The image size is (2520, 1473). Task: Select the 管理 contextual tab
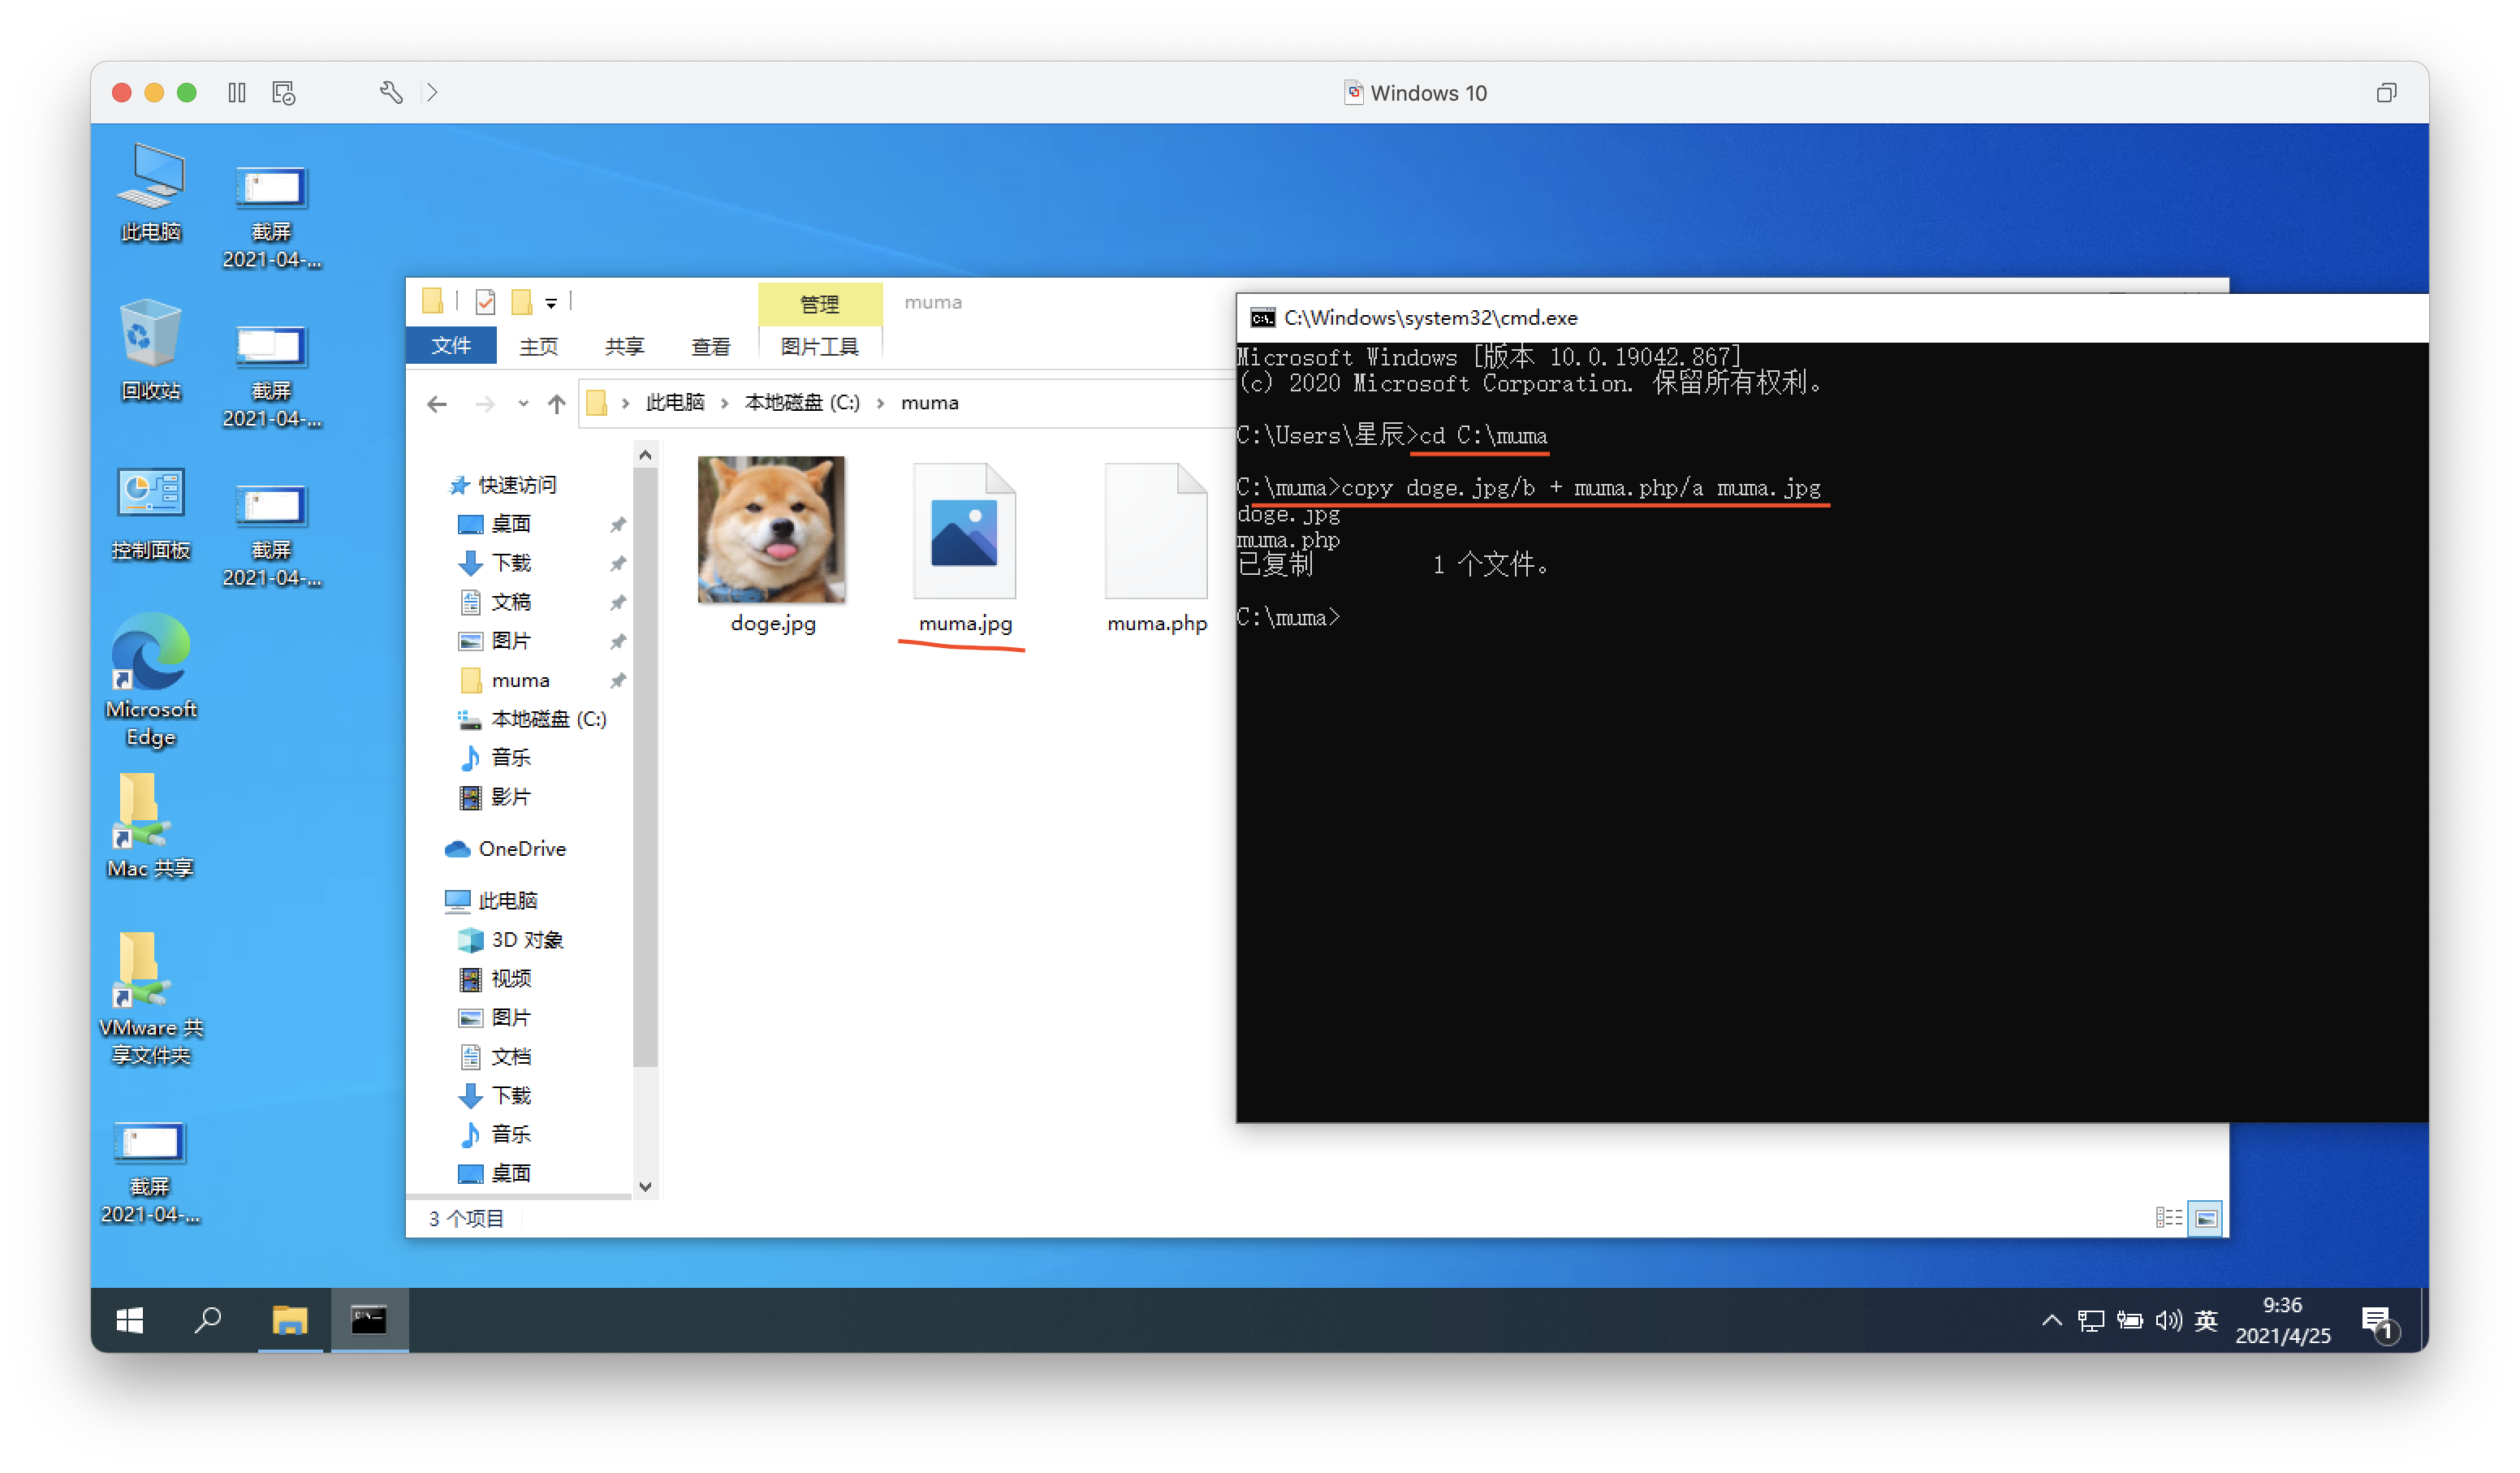coord(819,304)
